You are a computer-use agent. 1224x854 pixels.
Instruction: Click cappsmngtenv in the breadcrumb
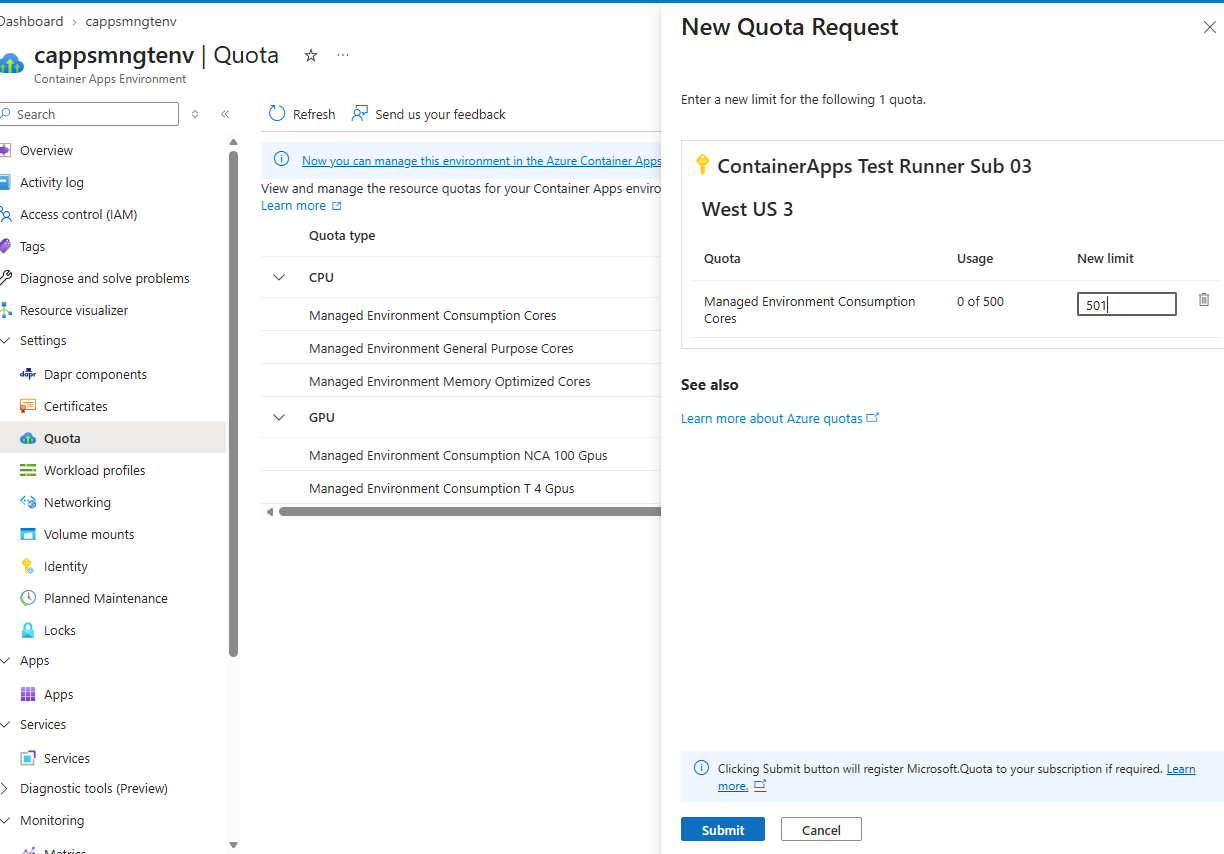(129, 21)
